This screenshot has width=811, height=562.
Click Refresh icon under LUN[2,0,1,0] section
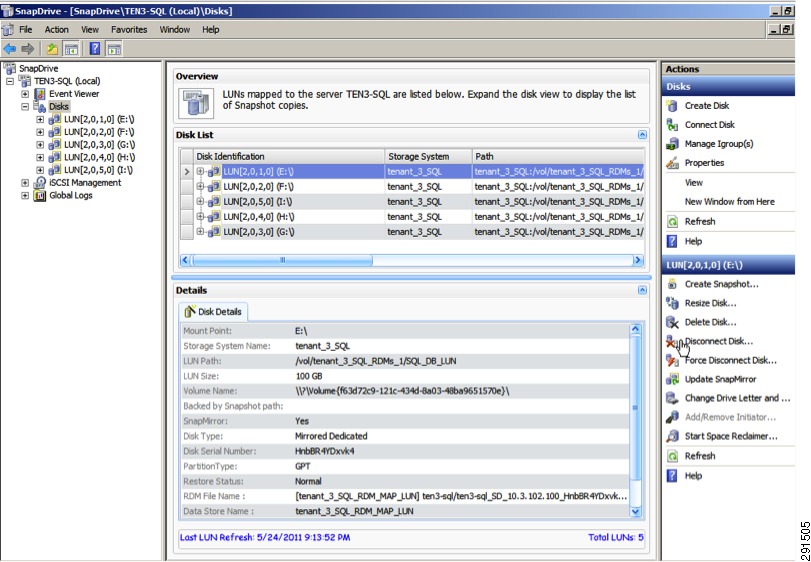[672, 456]
